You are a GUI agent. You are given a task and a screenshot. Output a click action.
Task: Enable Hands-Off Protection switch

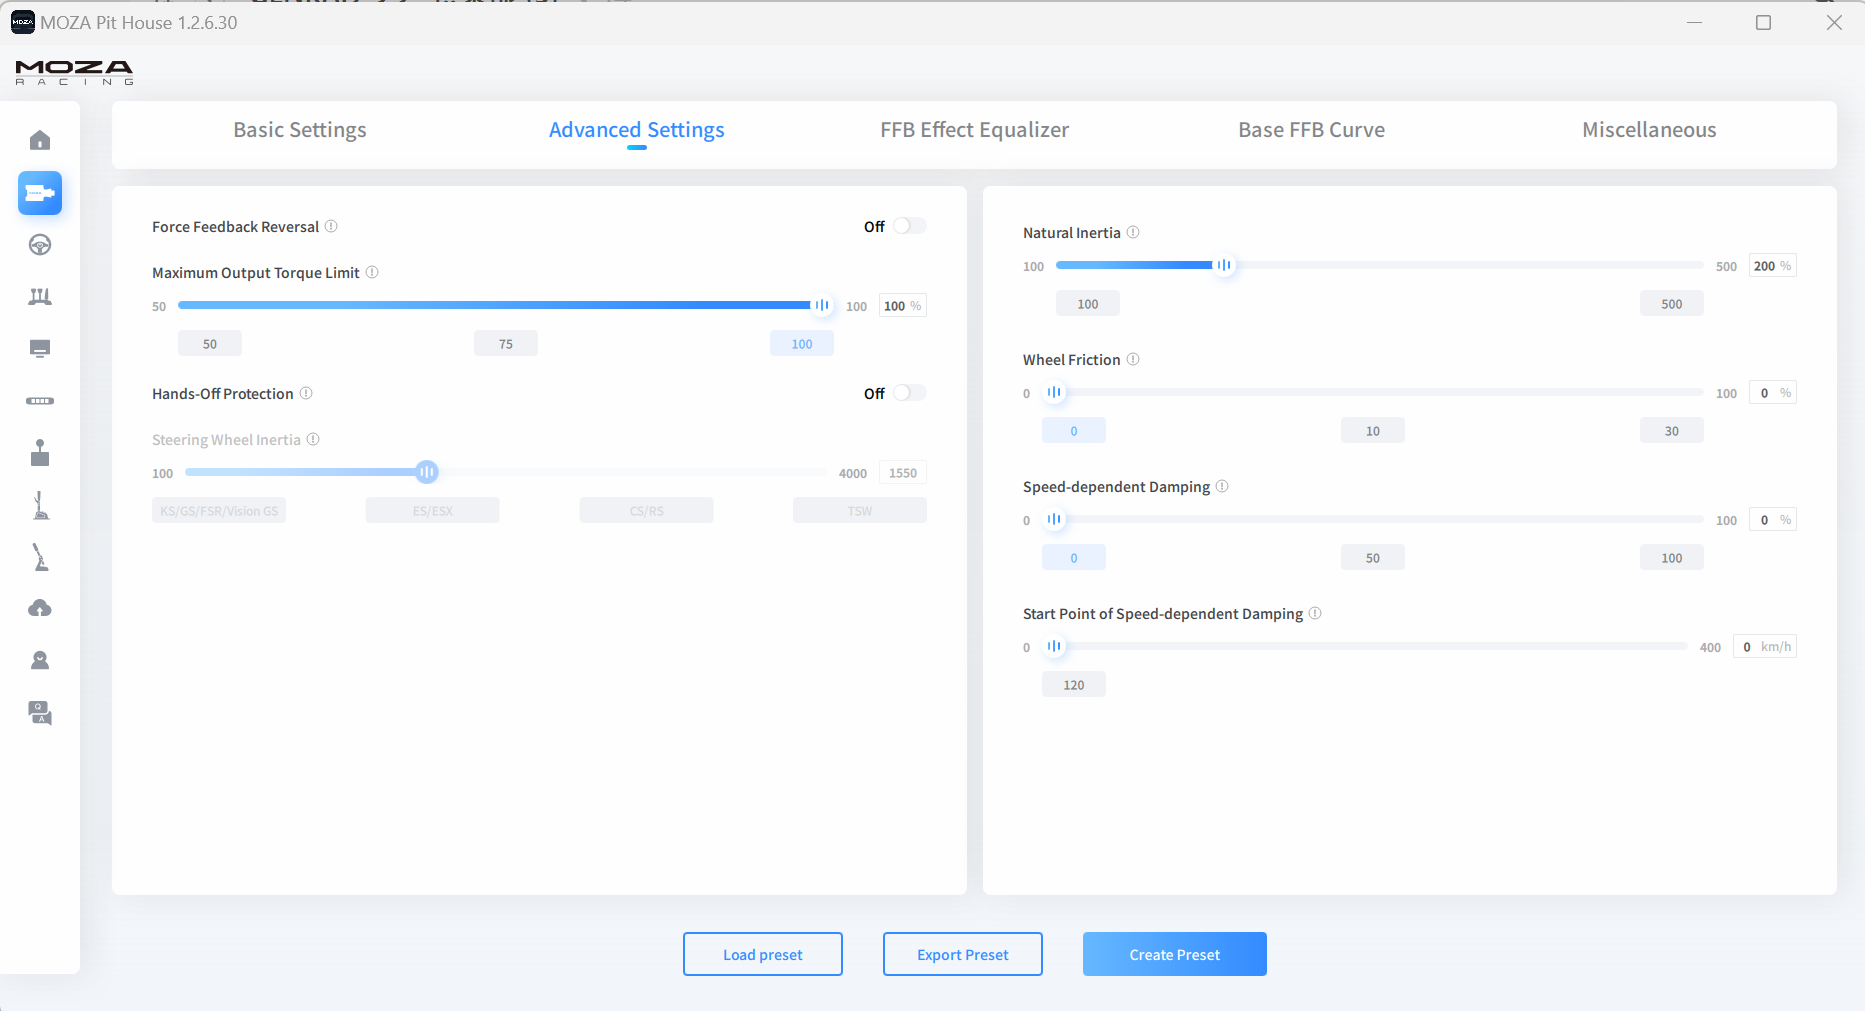click(909, 394)
